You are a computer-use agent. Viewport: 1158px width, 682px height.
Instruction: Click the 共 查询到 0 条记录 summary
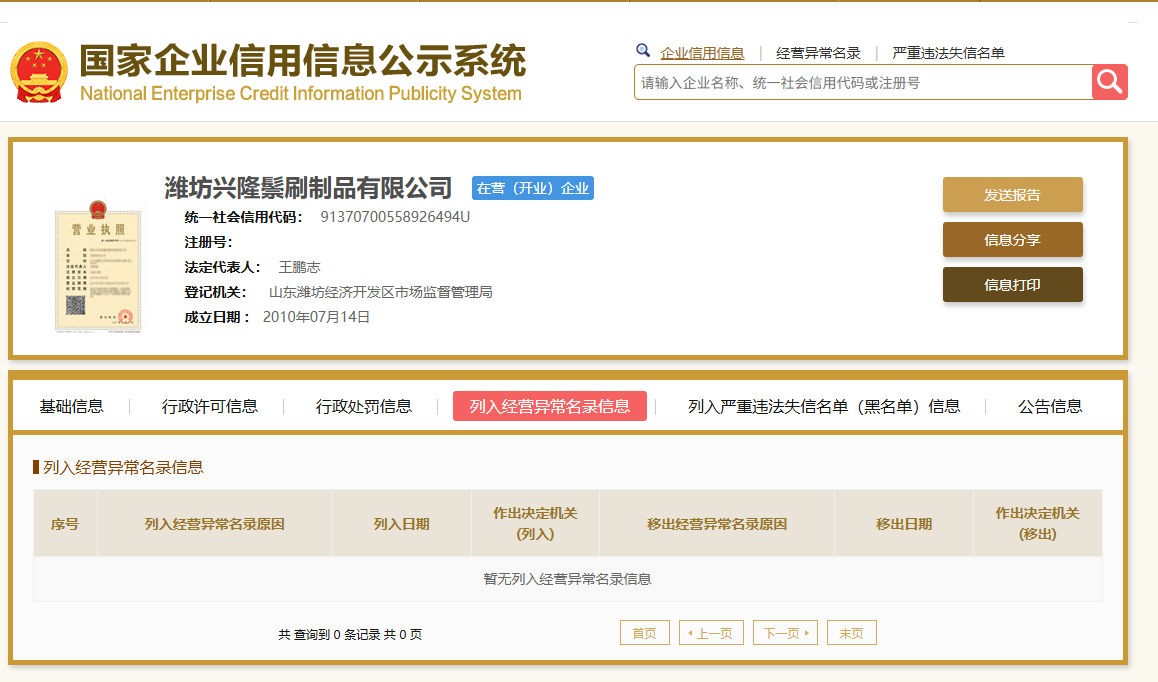(350, 635)
